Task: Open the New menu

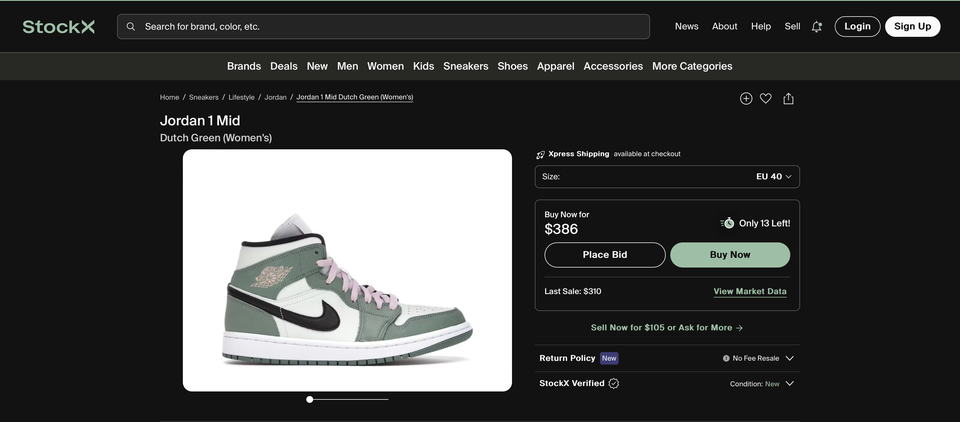Action: (317, 66)
